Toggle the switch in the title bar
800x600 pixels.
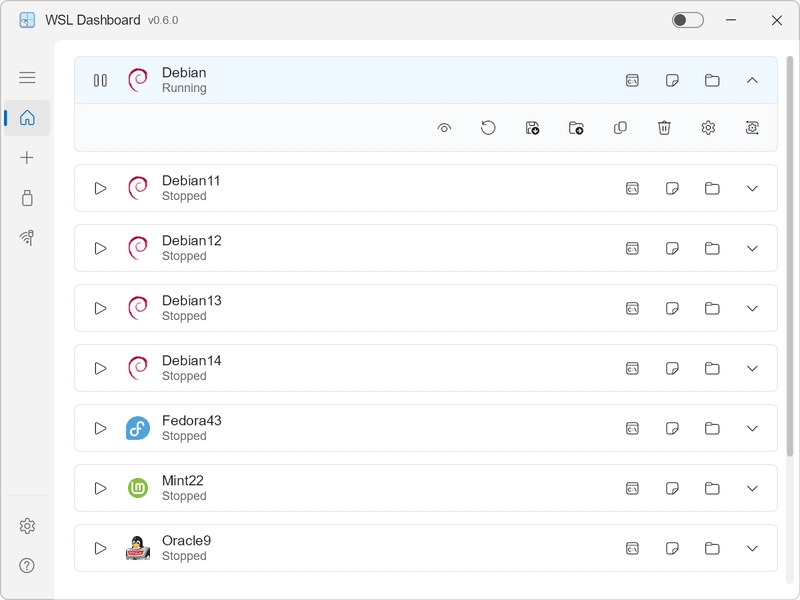pyautogui.click(x=687, y=20)
